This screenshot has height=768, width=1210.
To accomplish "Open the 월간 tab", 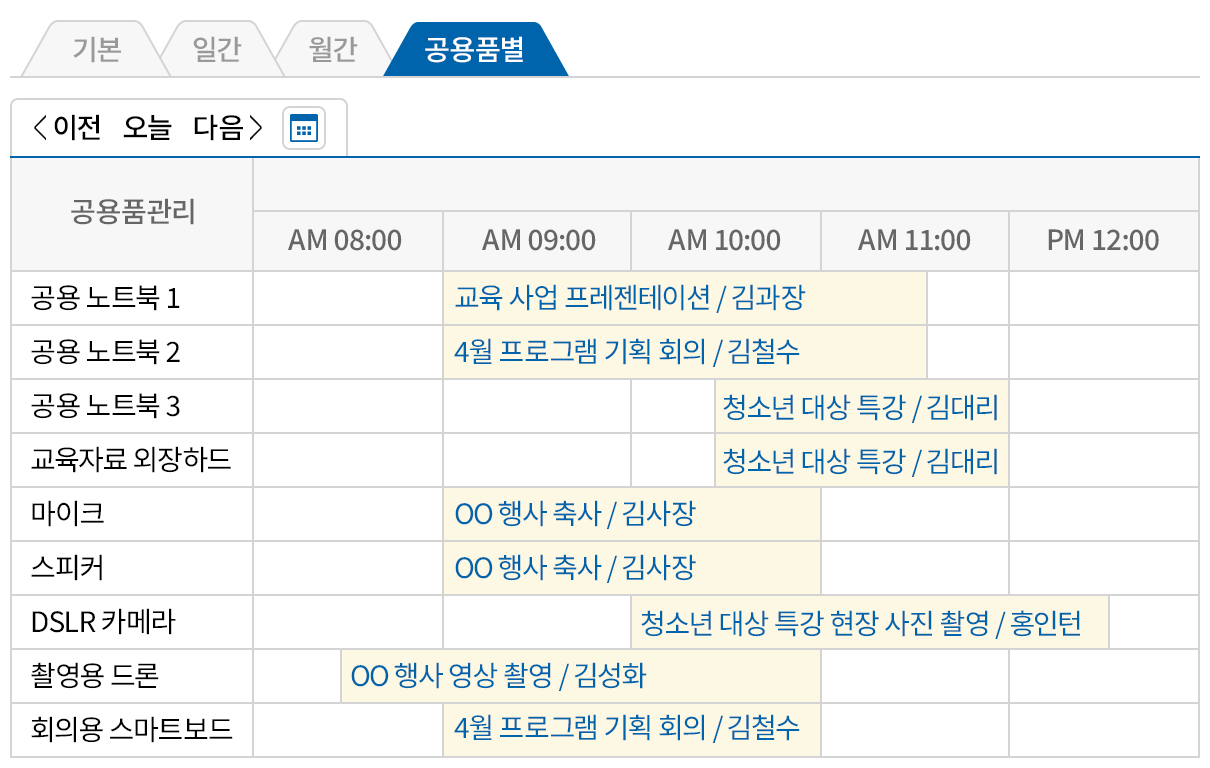I will (333, 50).
